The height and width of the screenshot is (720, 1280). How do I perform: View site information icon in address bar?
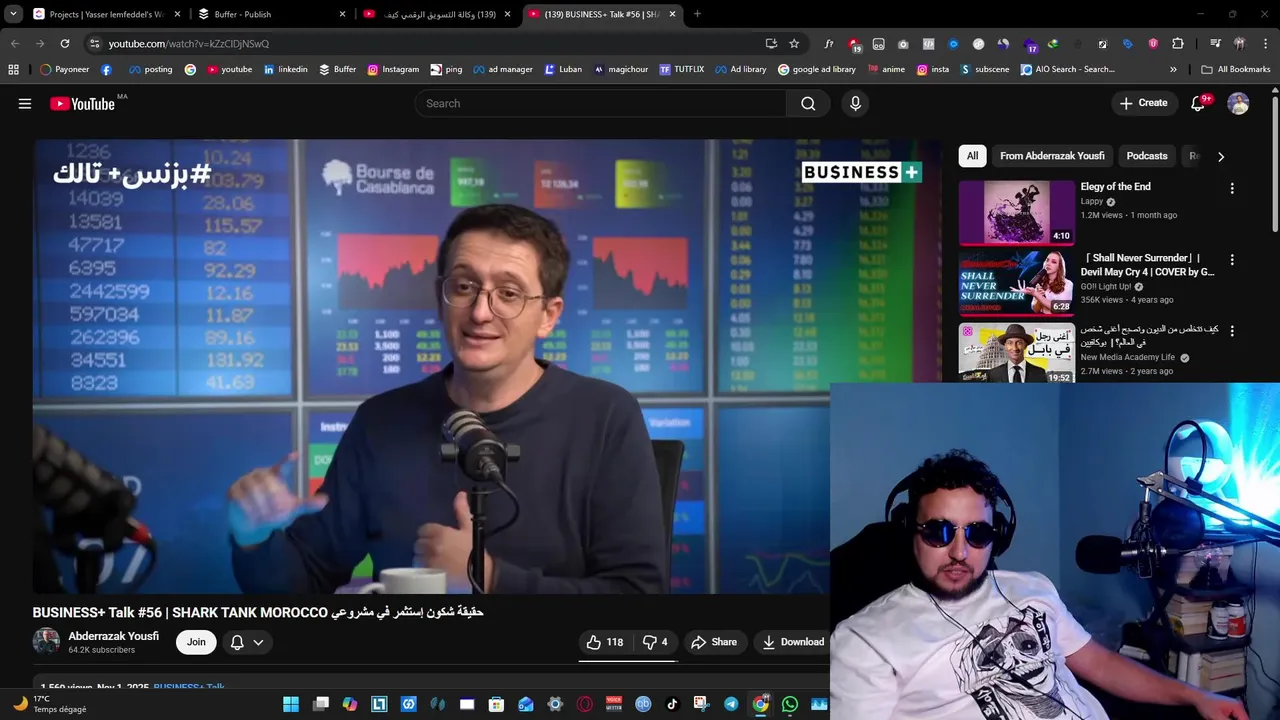[x=94, y=43]
